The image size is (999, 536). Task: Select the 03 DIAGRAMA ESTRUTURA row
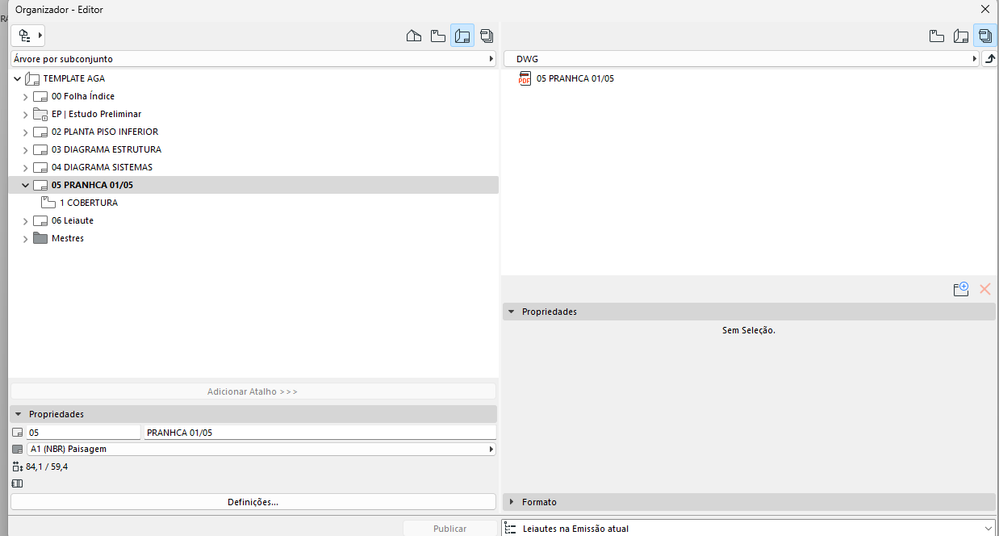pos(253,150)
